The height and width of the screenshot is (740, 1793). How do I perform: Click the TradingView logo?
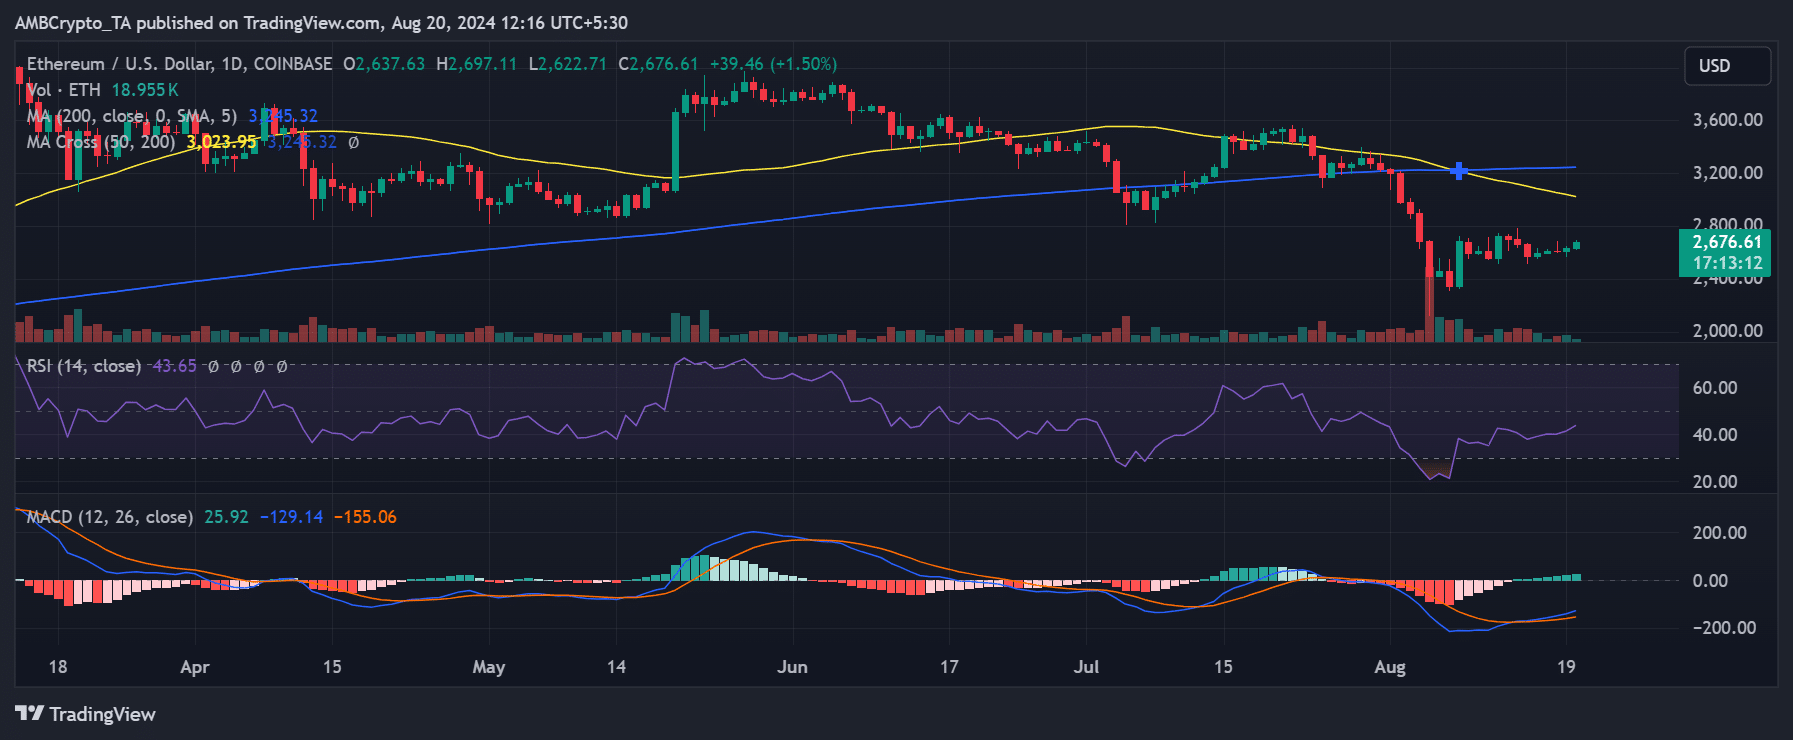pyautogui.click(x=86, y=714)
